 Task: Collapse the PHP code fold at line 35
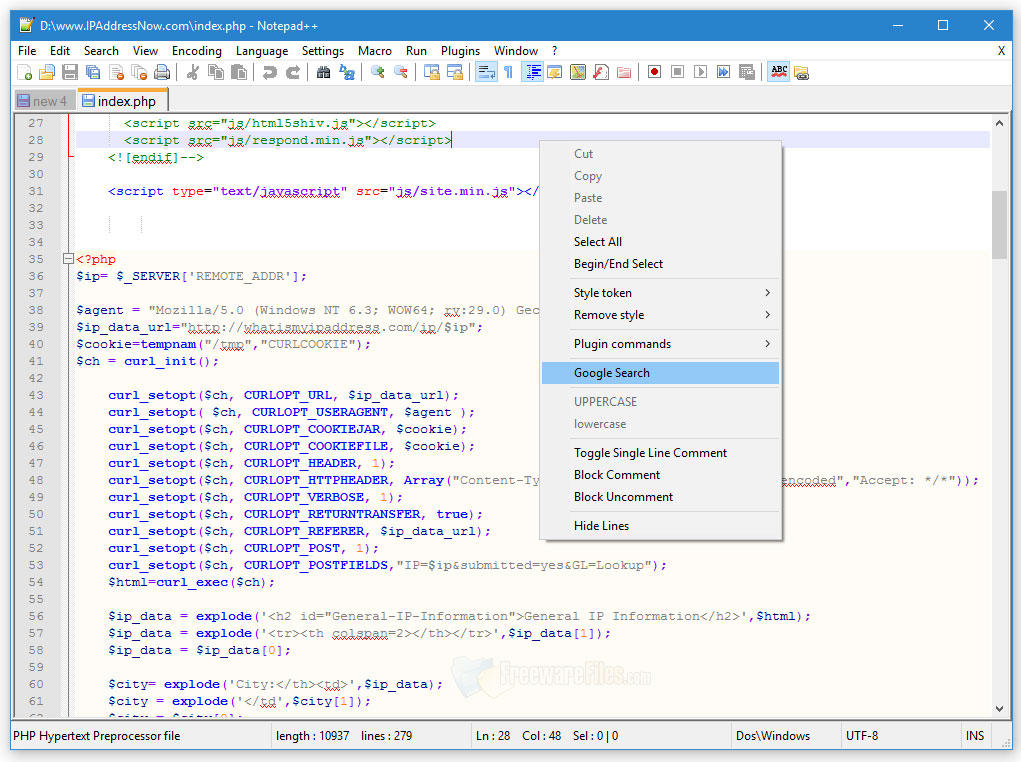[68, 258]
